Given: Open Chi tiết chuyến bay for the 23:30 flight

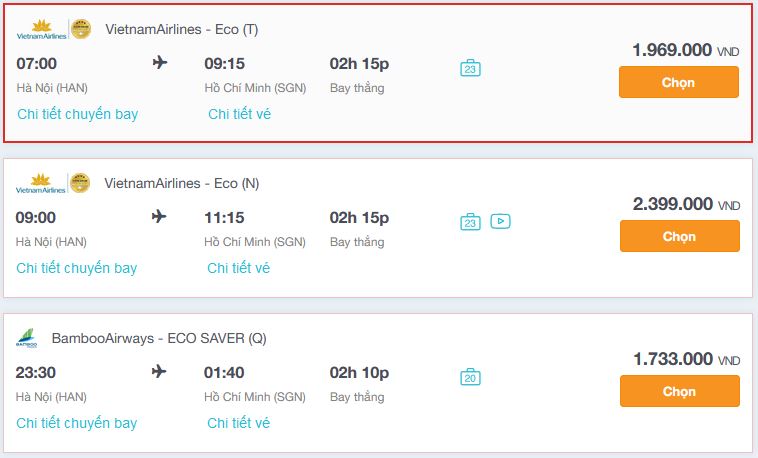Looking at the screenshot, I should [77, 423].
